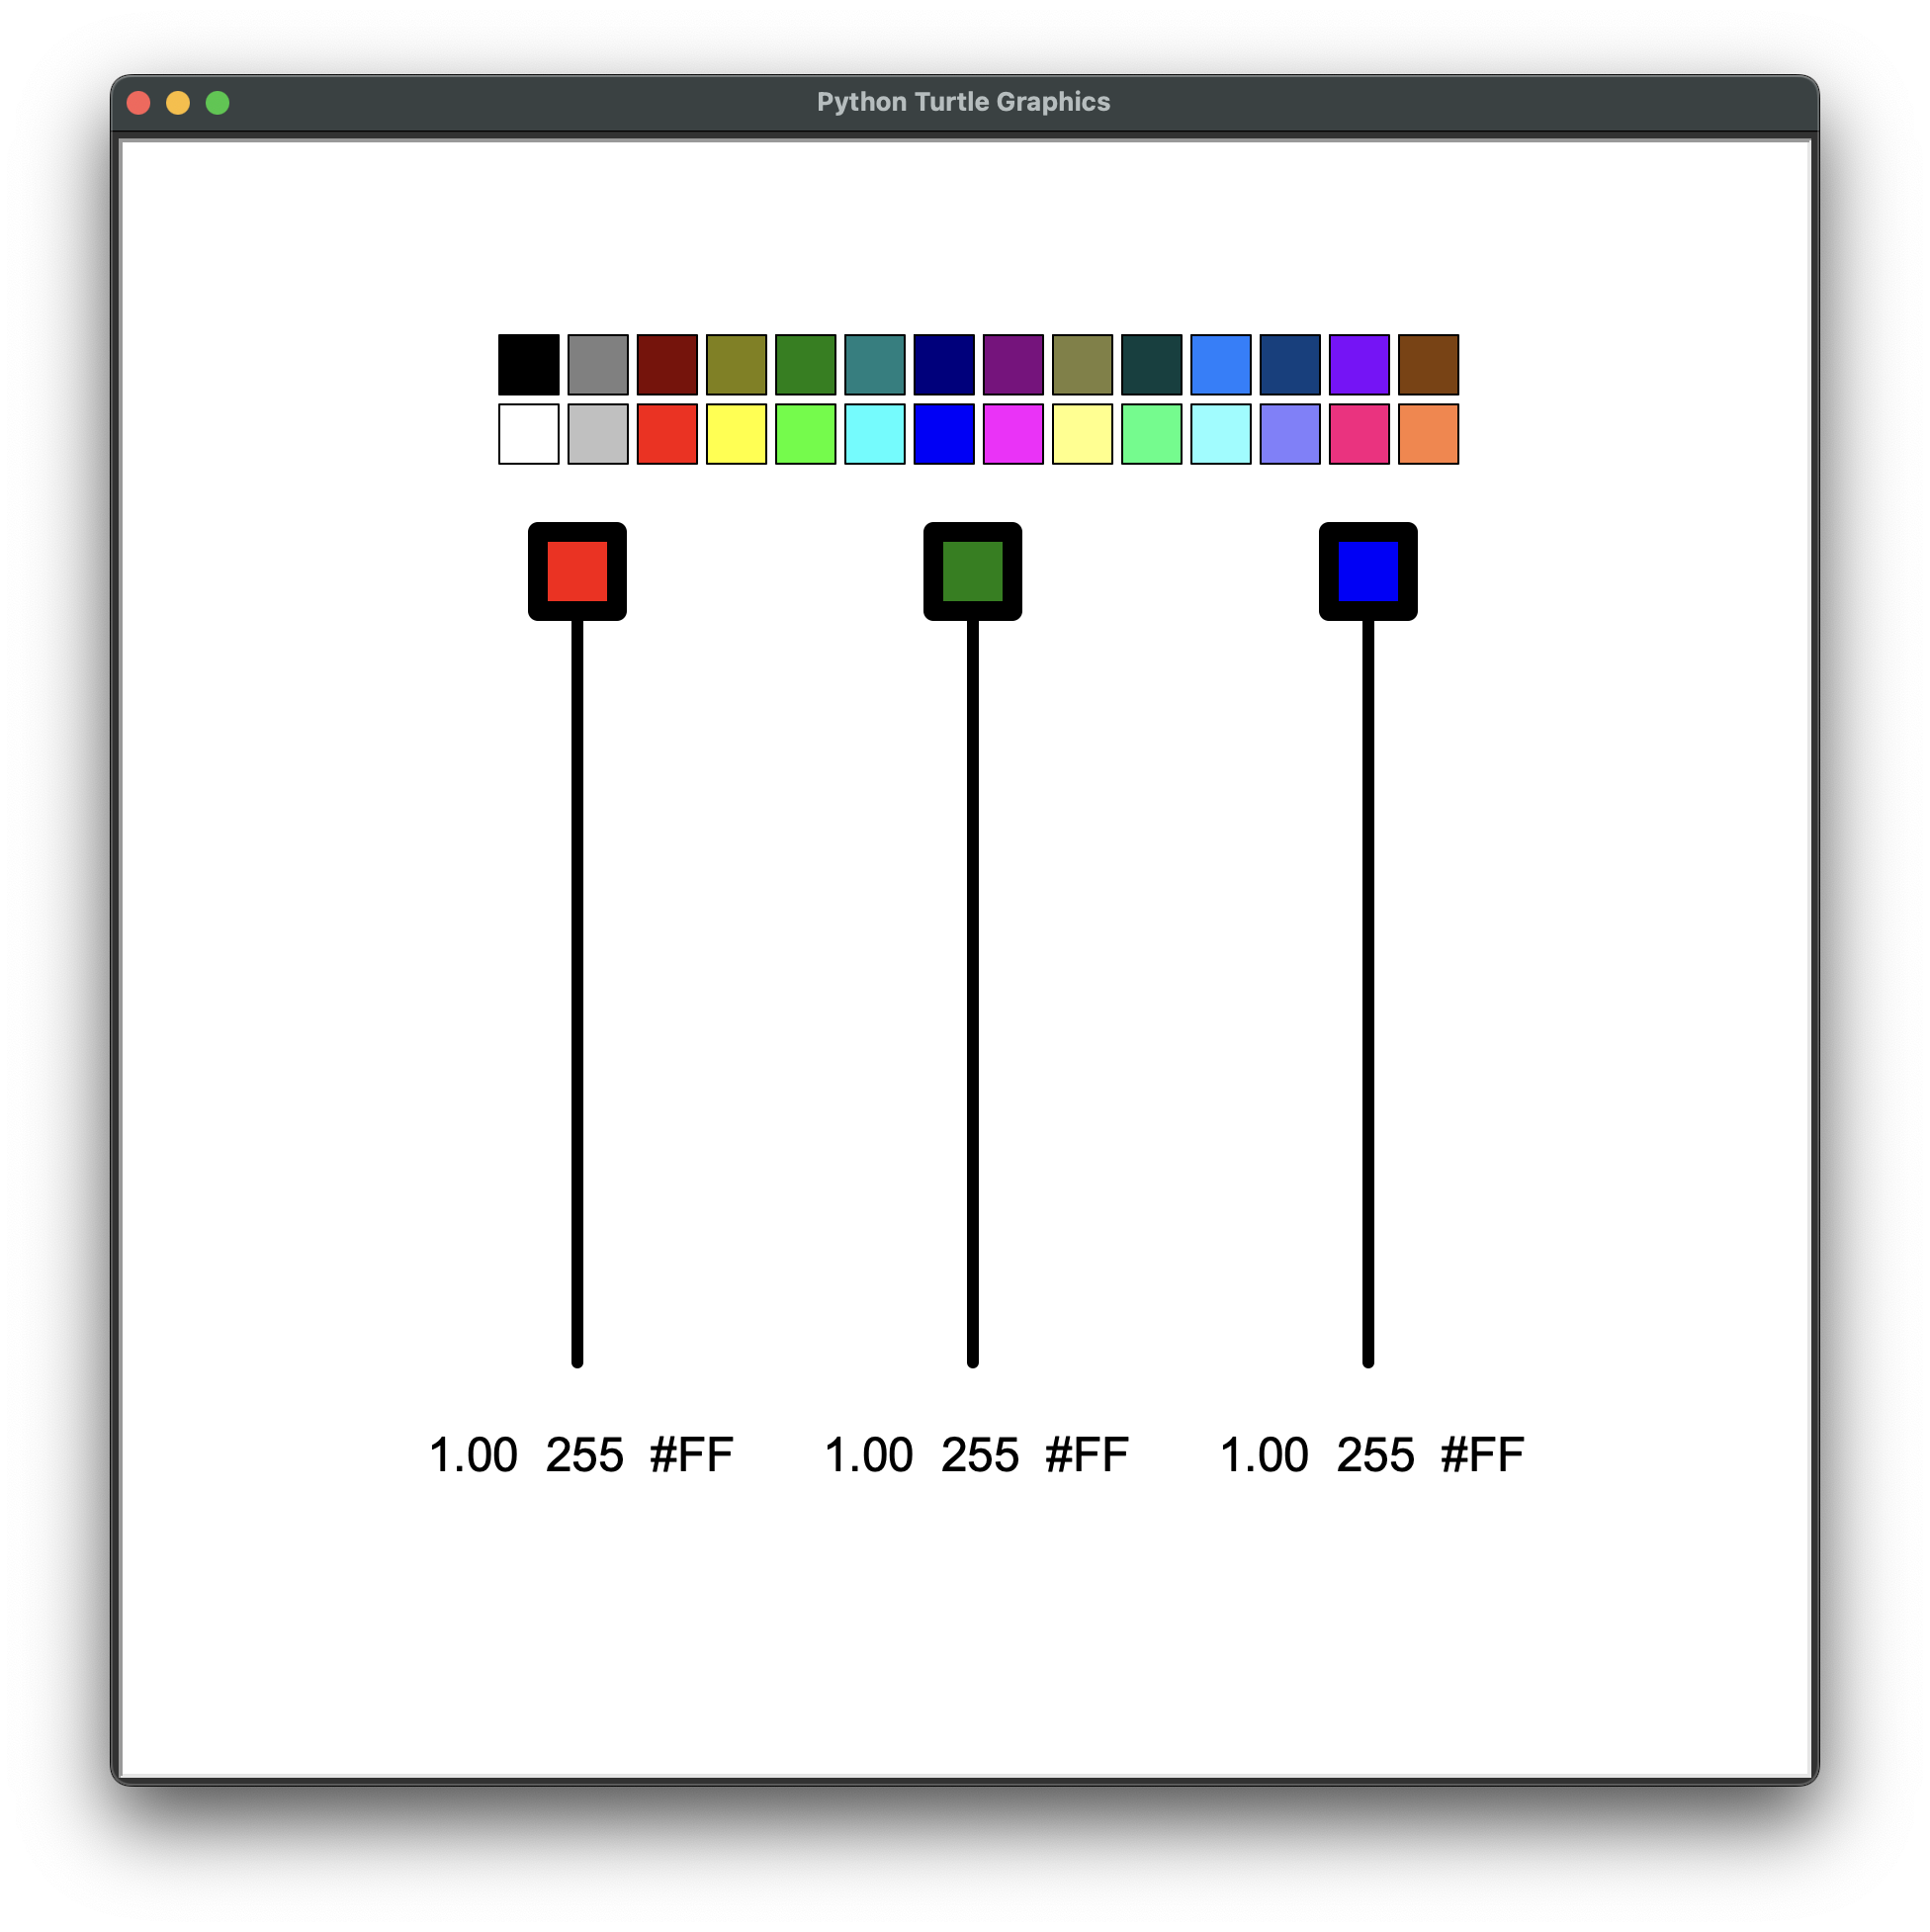The height and width of the screenshot is (1932, 1930).
Task: Select the violet purple swatch
Action: pyautogui.click(x=1359, y=365)
